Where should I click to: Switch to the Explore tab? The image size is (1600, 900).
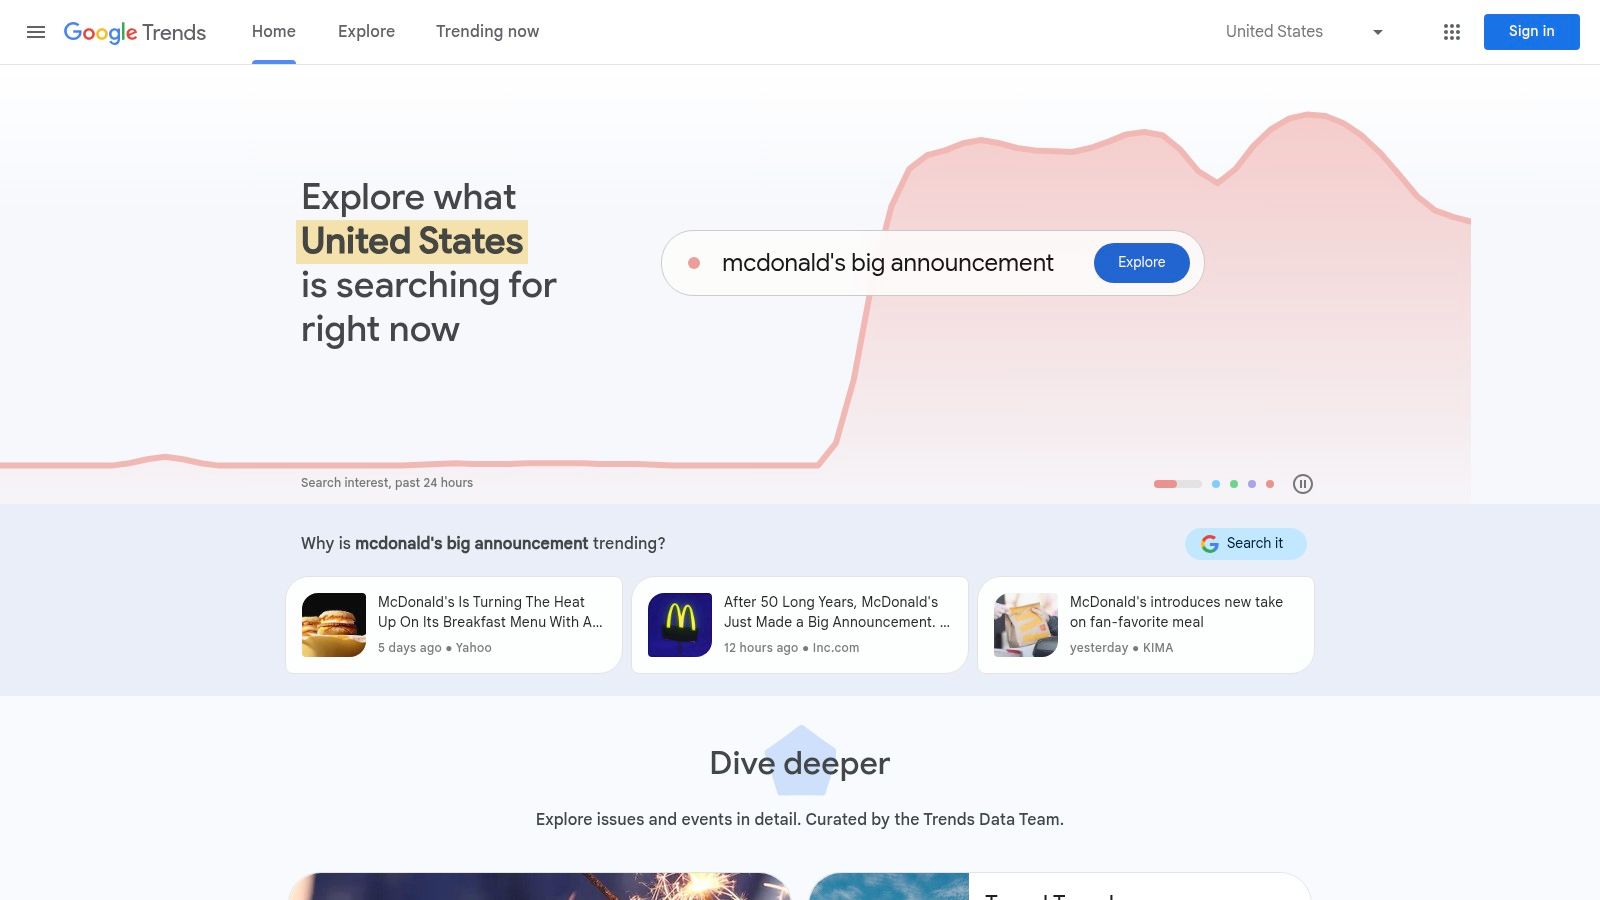(x=366, y=32)
